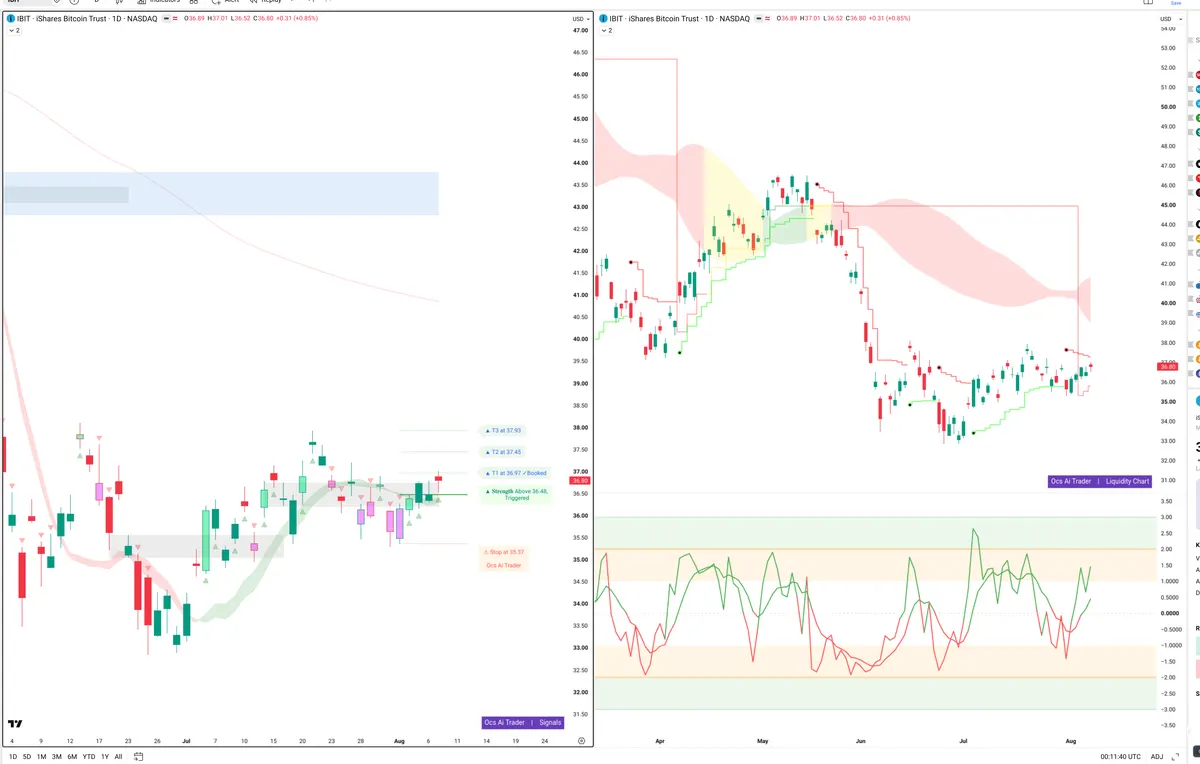Select the Stop at 35.37 label
1200x764 pixels.
tap(504, 552)
